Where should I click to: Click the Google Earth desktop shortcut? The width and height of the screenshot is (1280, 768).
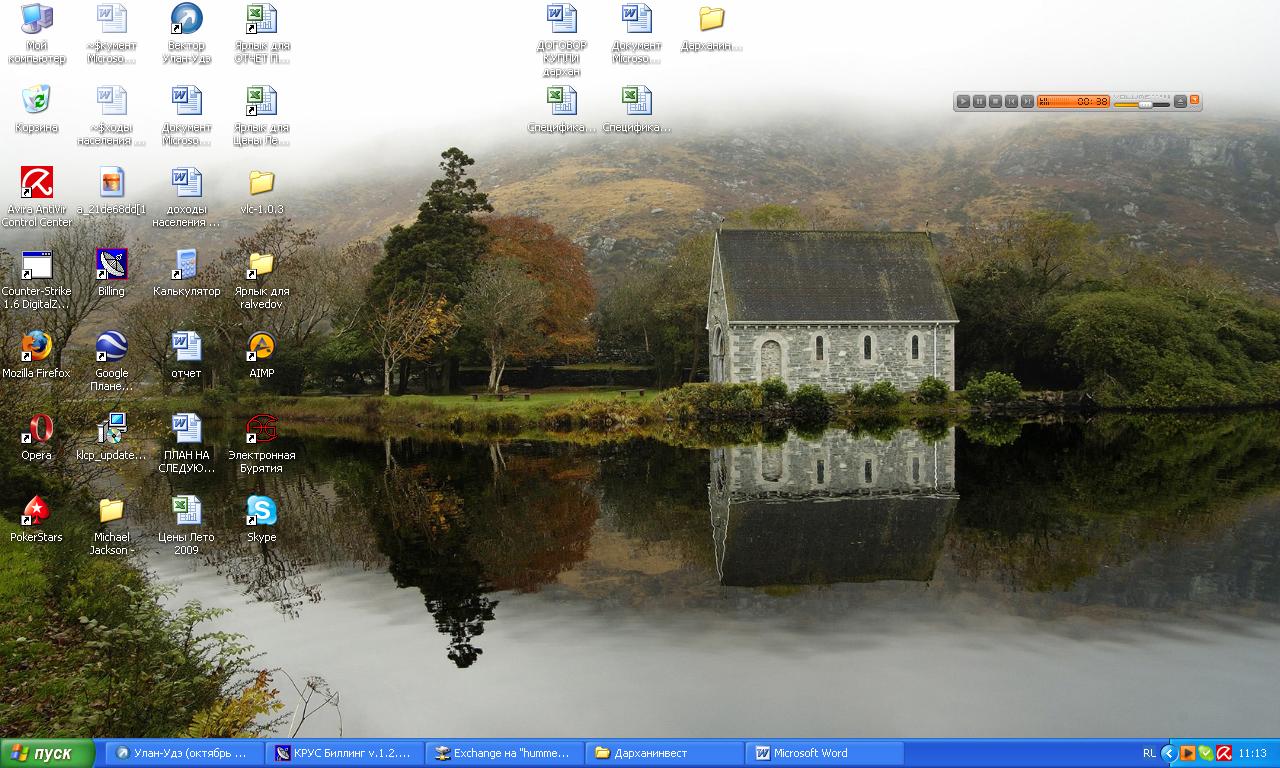pyautogui.click(x=111, y=347)
